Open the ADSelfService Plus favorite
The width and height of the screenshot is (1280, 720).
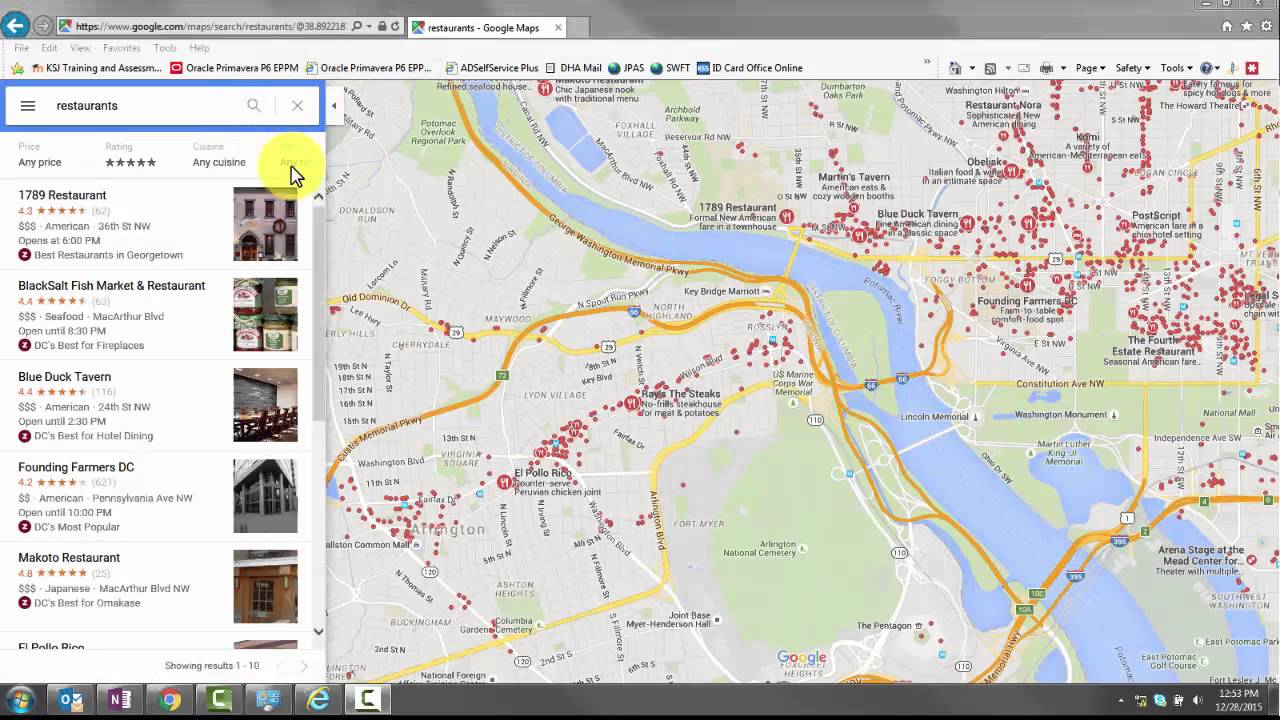click(490, 68)
